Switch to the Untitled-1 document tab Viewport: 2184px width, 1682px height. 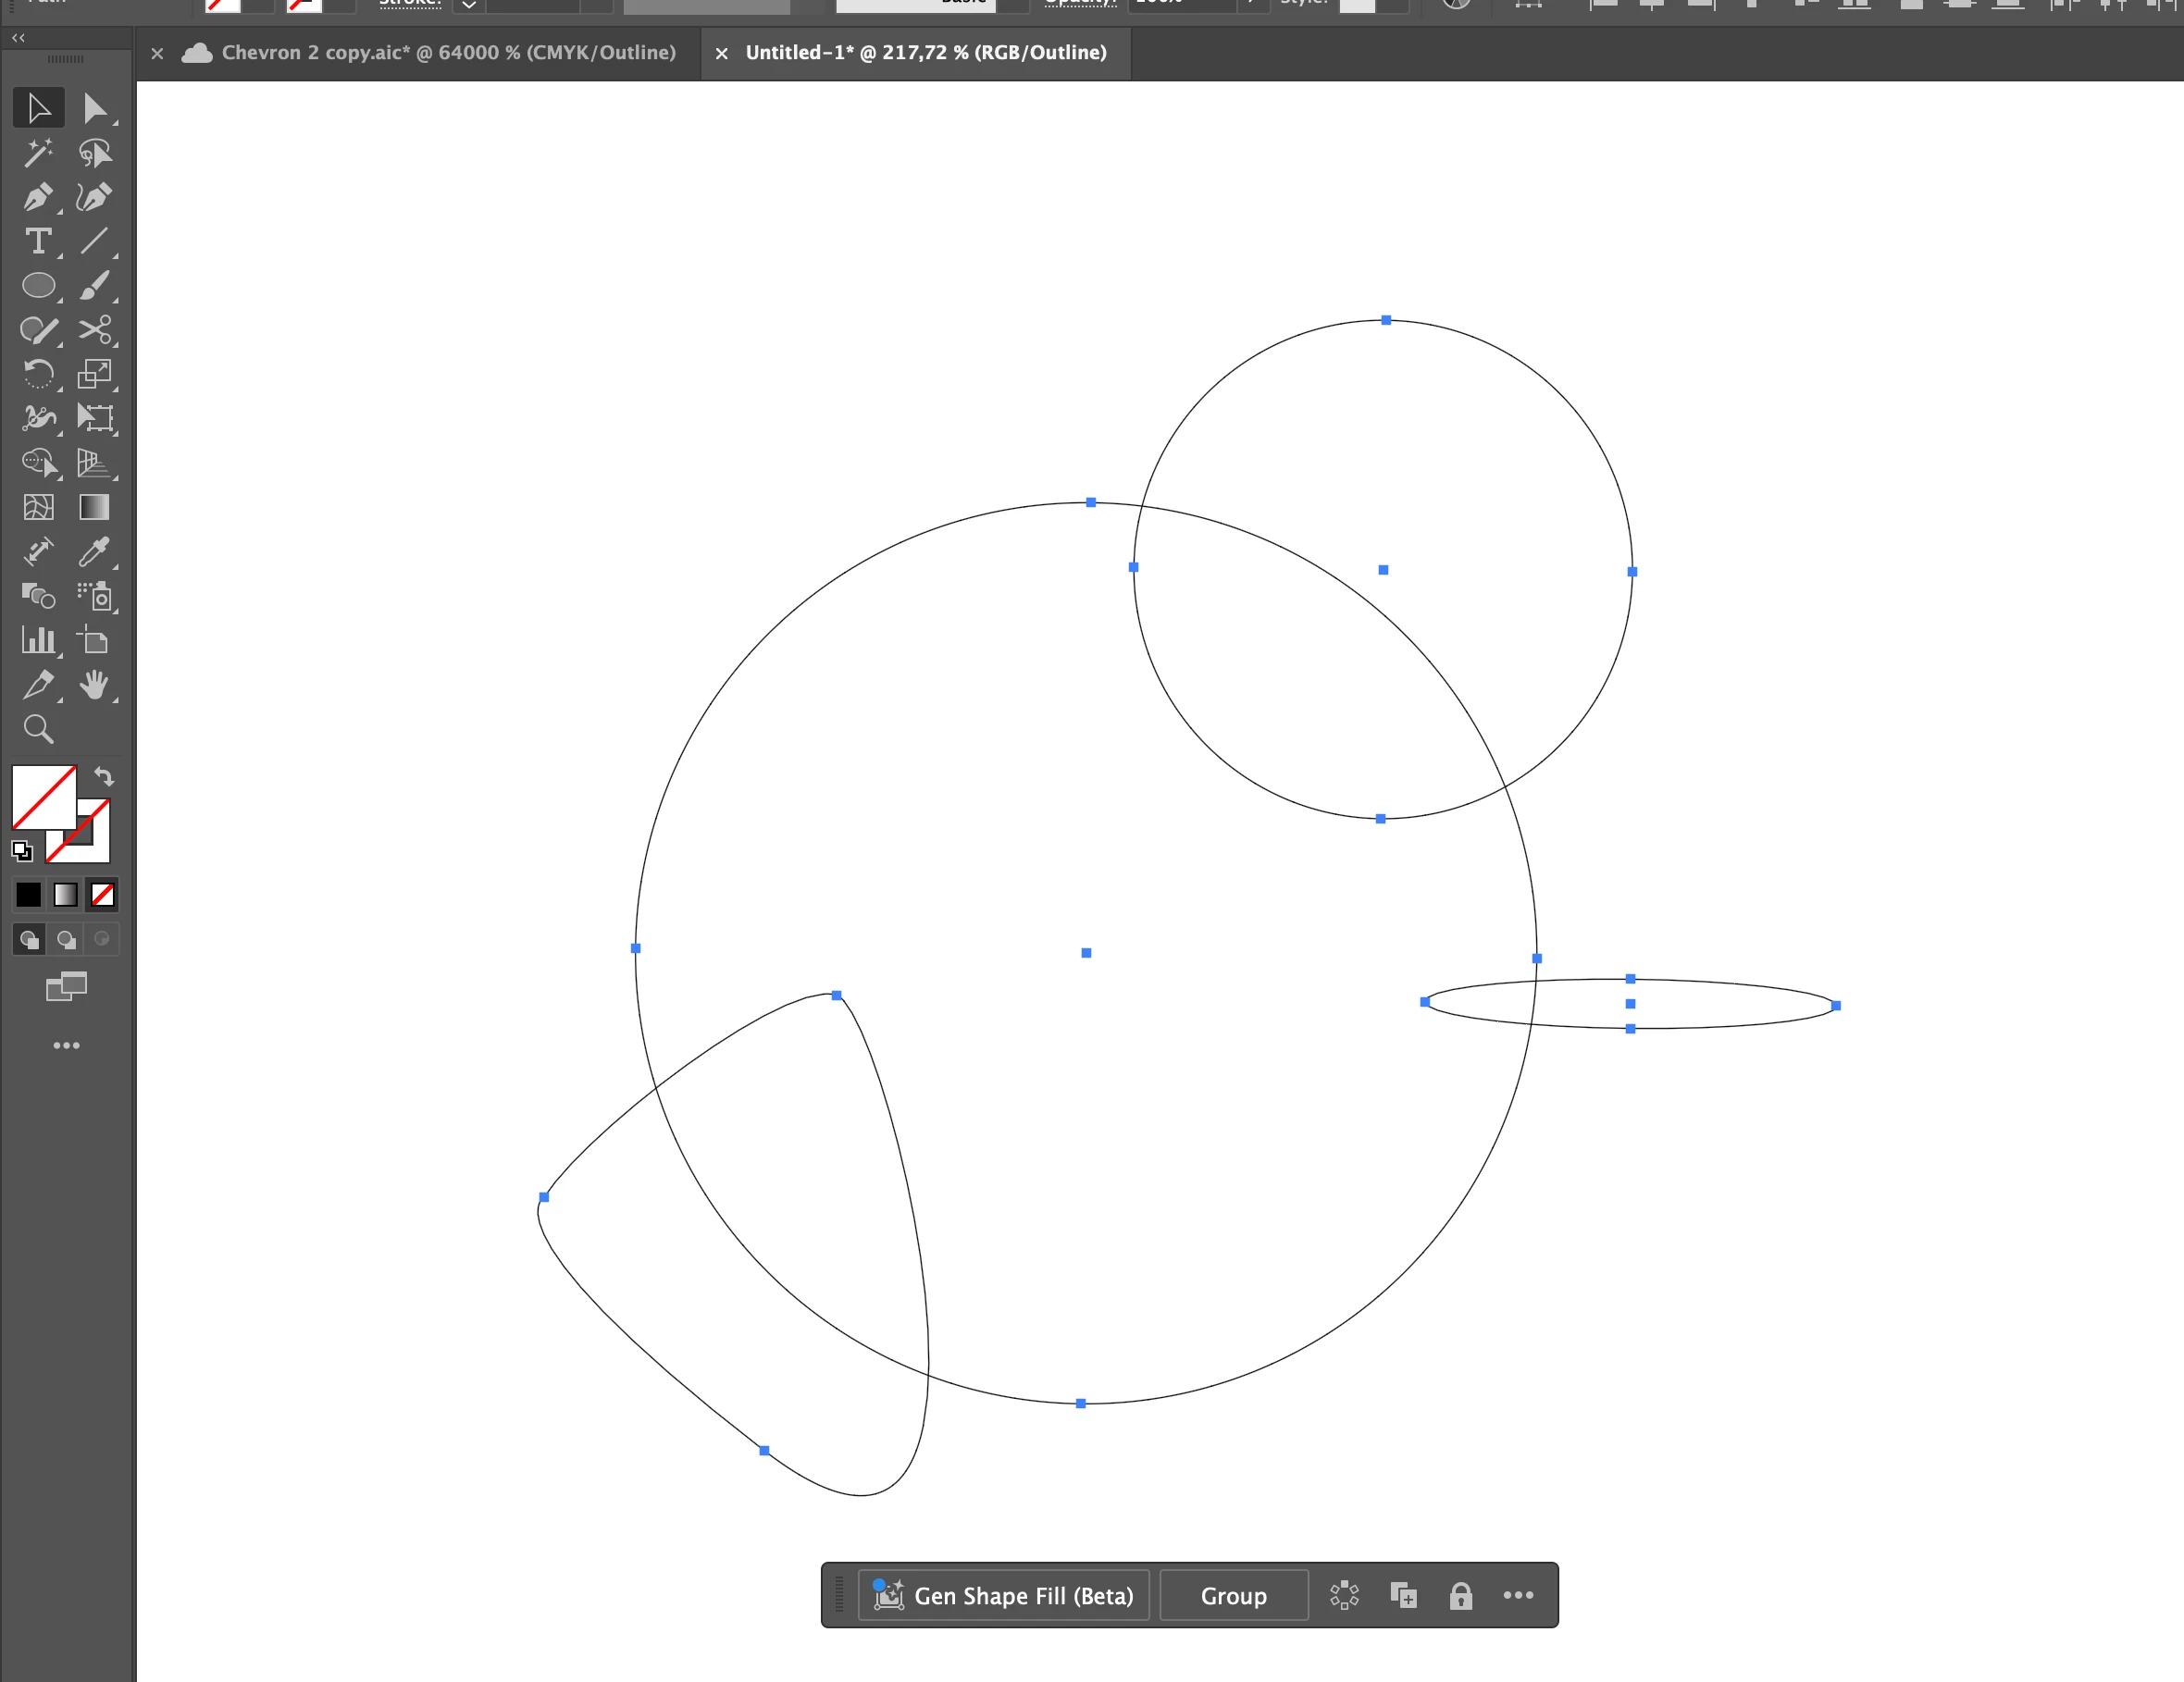[x=925, y=52]
